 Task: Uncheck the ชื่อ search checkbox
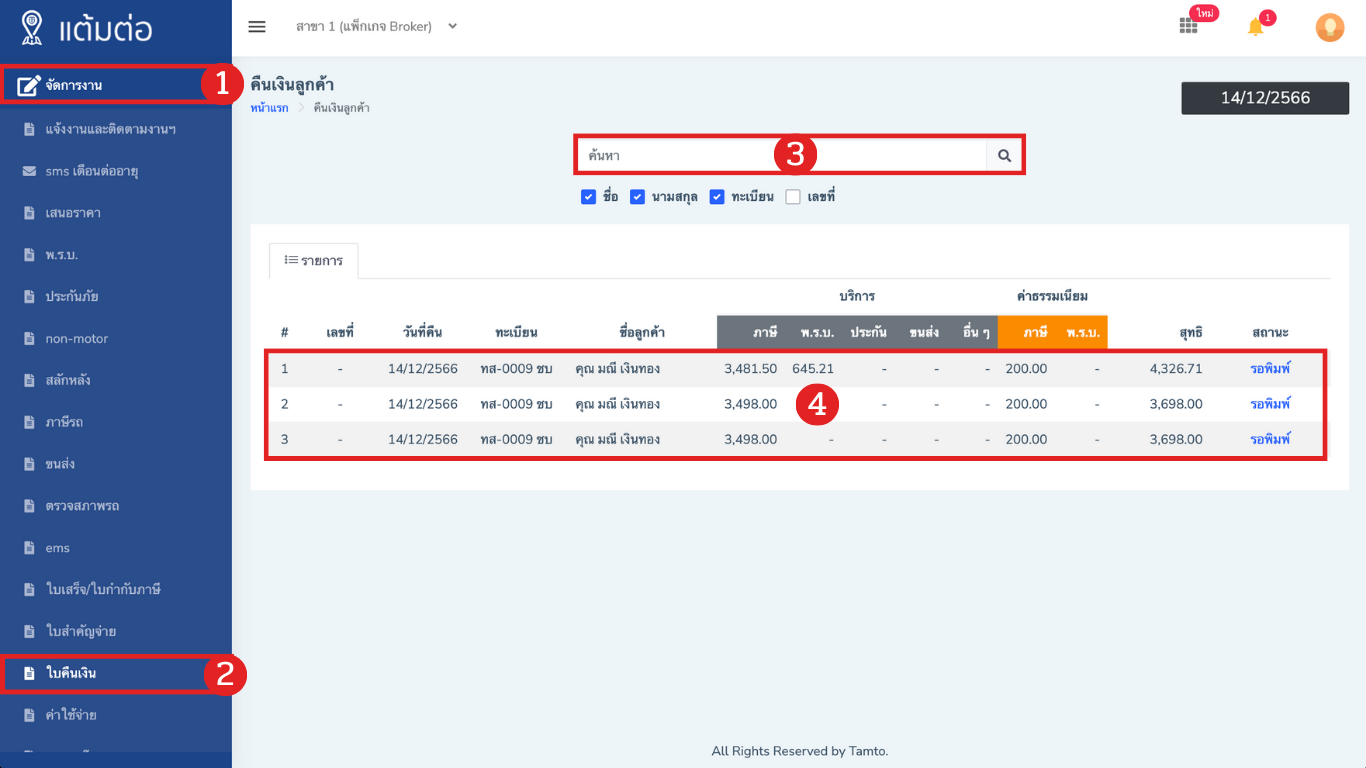coord(588,197)
